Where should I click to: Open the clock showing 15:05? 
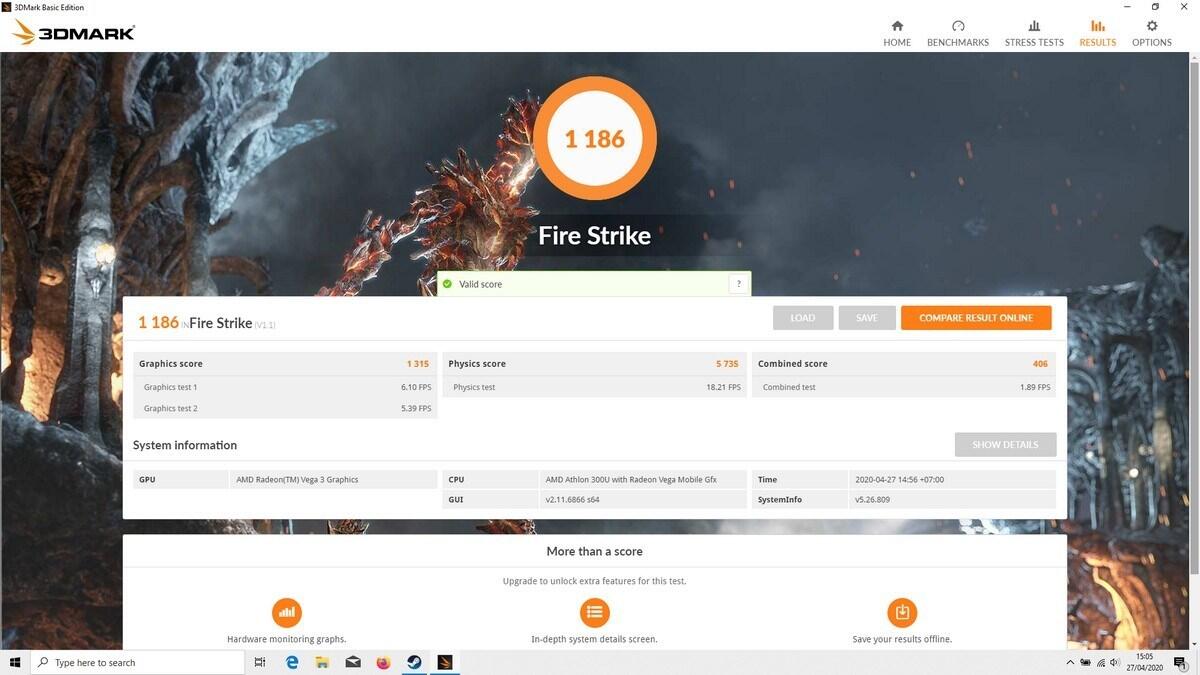point(1144,662)
